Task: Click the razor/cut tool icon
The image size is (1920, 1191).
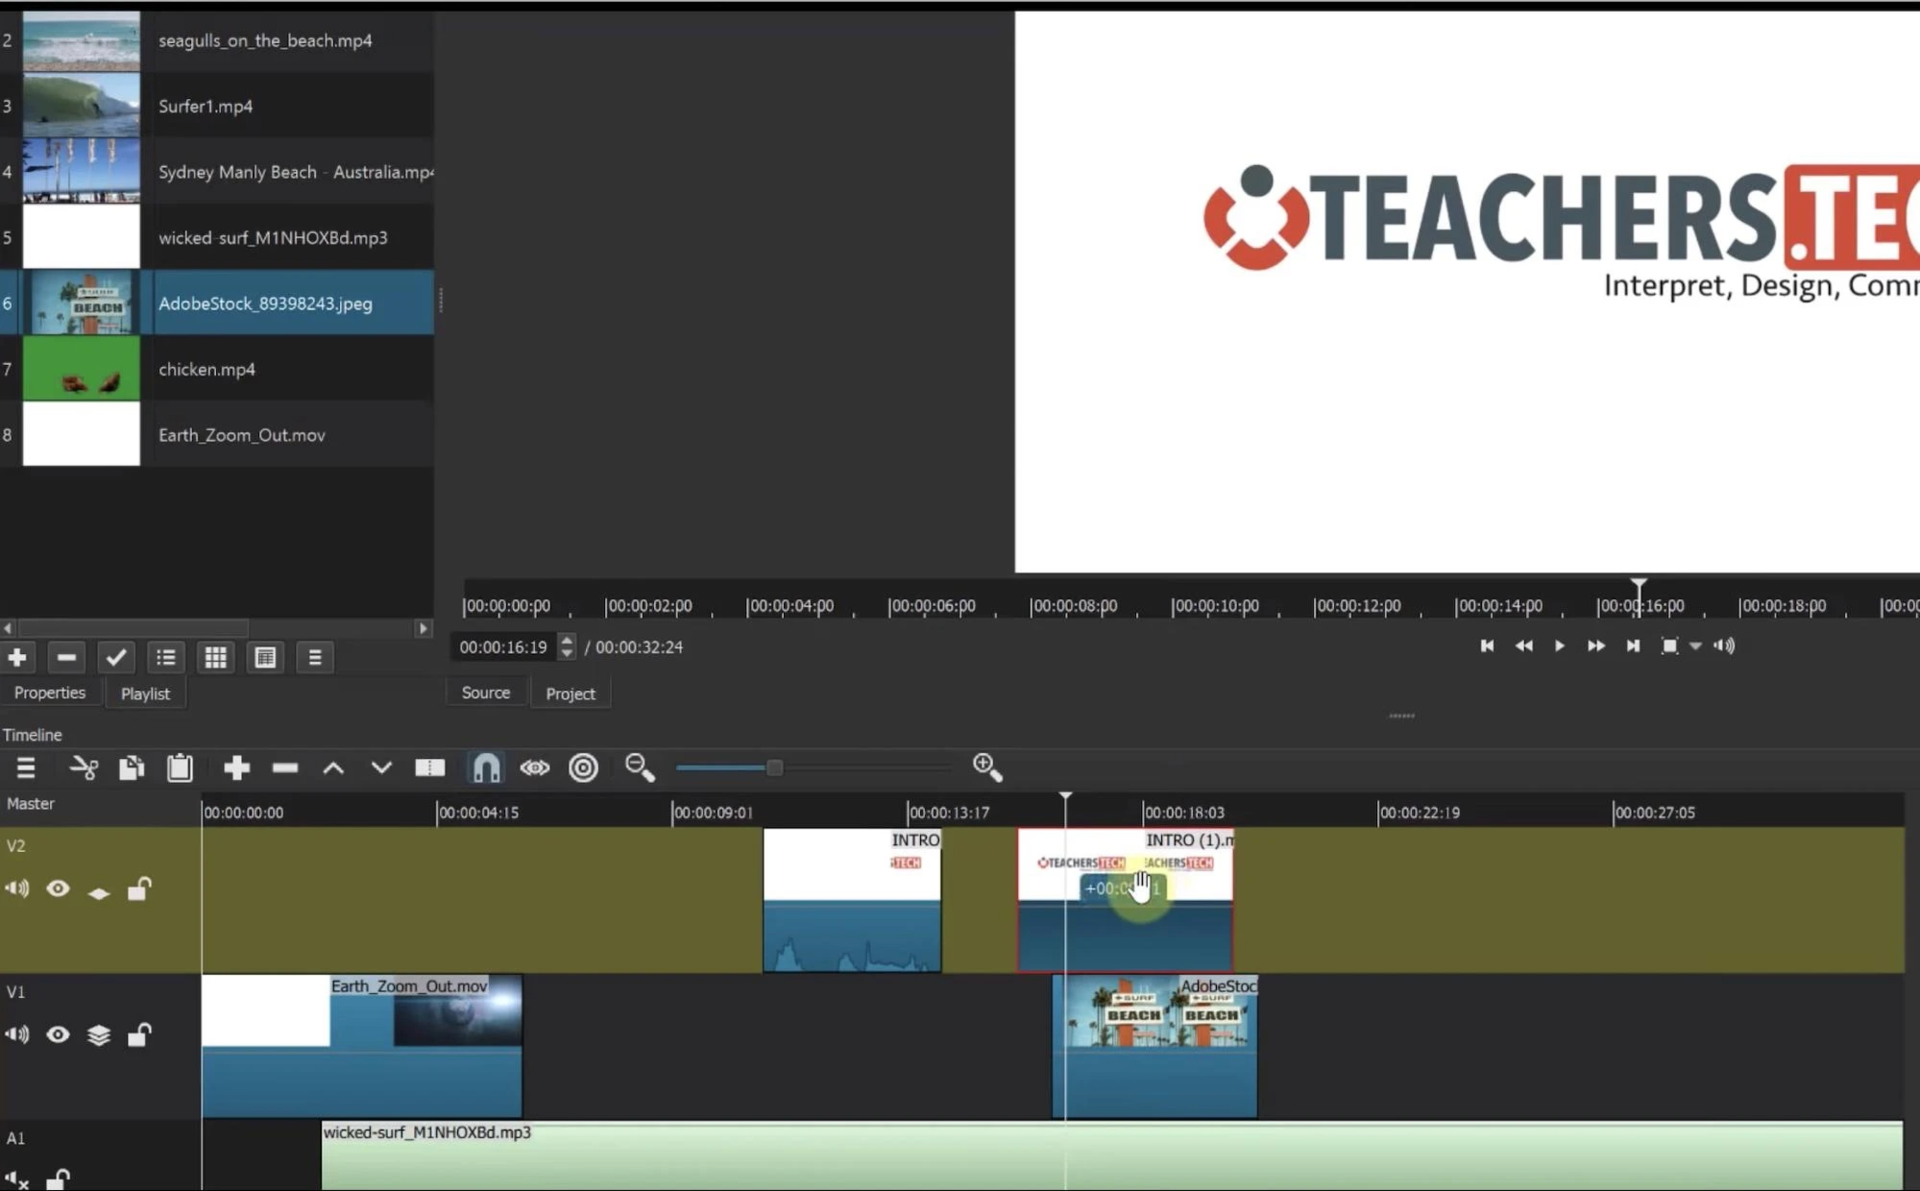Action: click(x=84, y=767)
